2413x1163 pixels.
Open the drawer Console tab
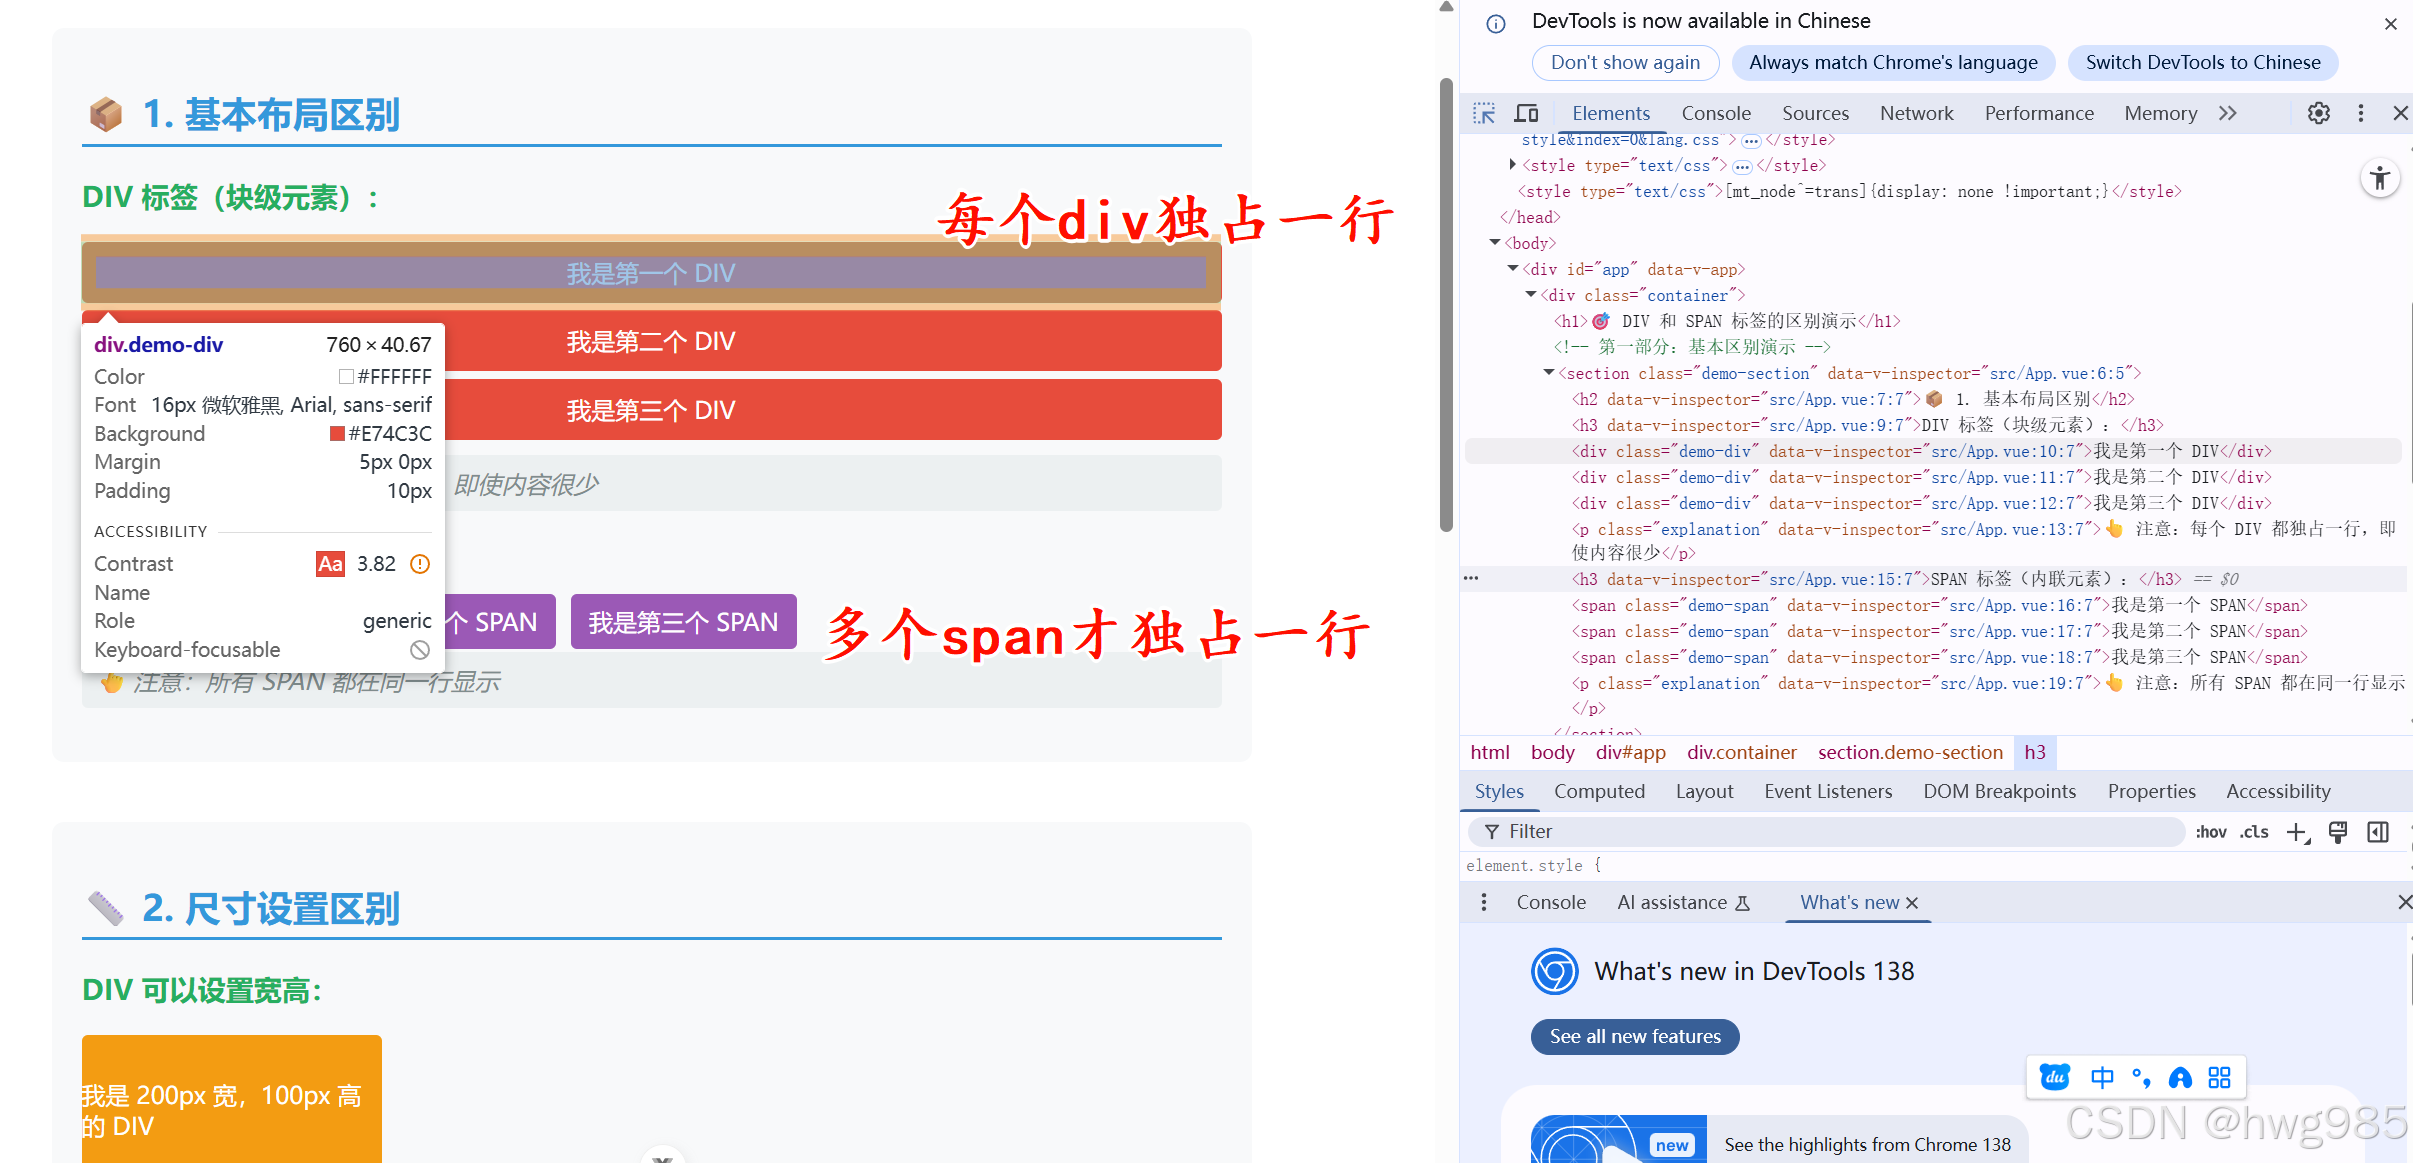[x=1551, y=902]
